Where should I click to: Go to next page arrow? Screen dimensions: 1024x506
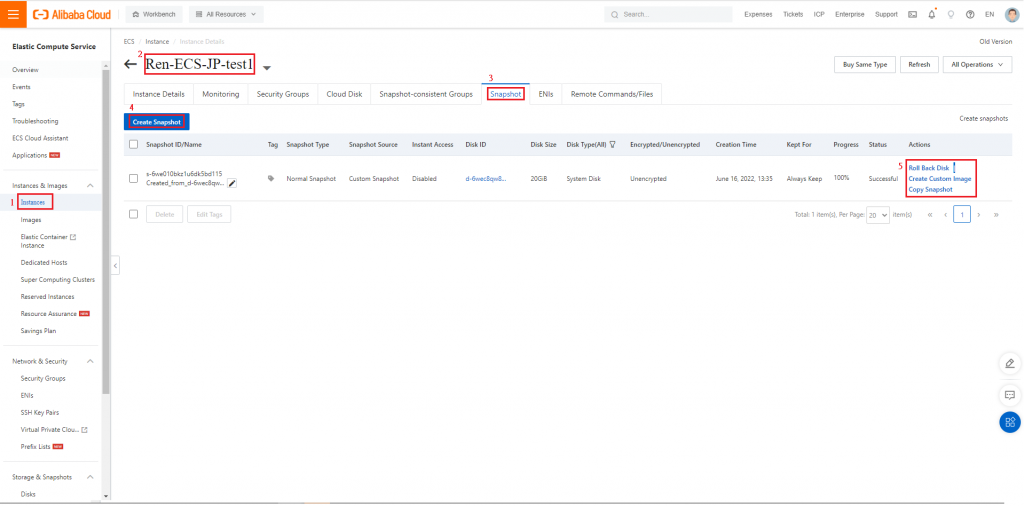pyautogui.click(x=978, y=214)
